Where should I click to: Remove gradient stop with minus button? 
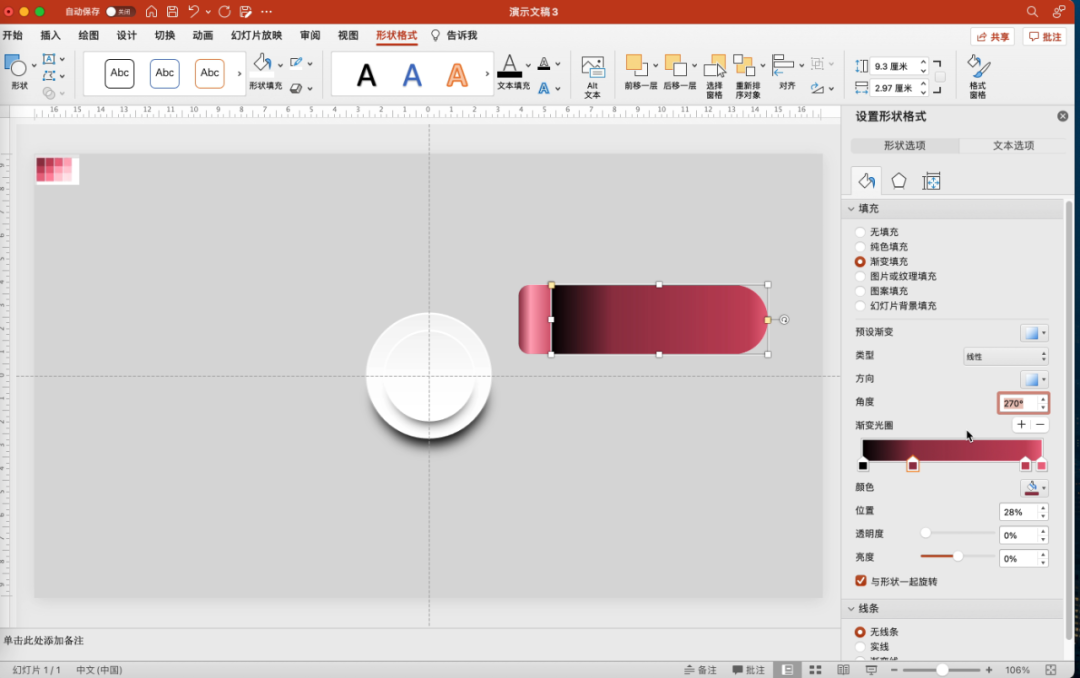[1040, 424]
